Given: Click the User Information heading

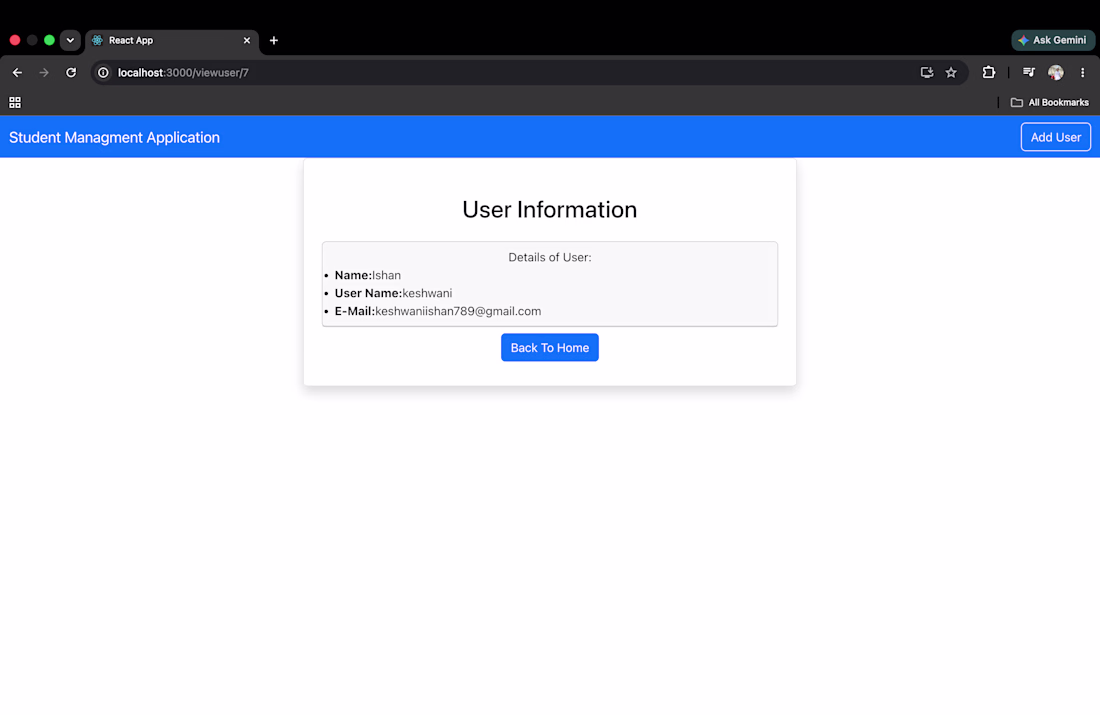Looking at the screenshot, I should [549, 209].
